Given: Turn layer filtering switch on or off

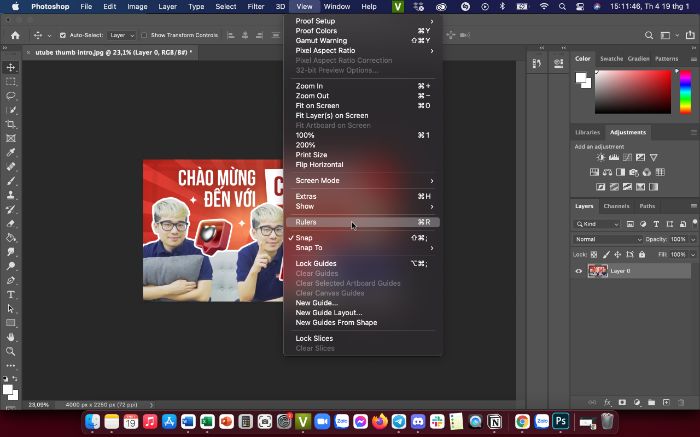Looking at the screenshot, I should pos(695,222).
